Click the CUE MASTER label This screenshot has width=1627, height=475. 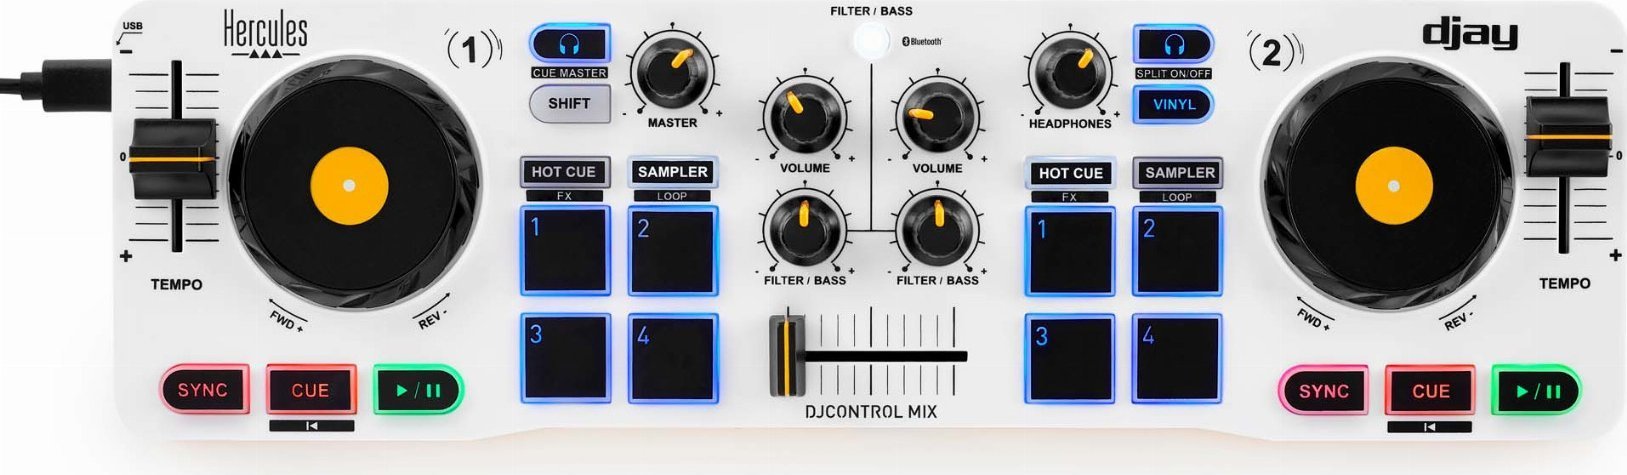tap(570, 73)
